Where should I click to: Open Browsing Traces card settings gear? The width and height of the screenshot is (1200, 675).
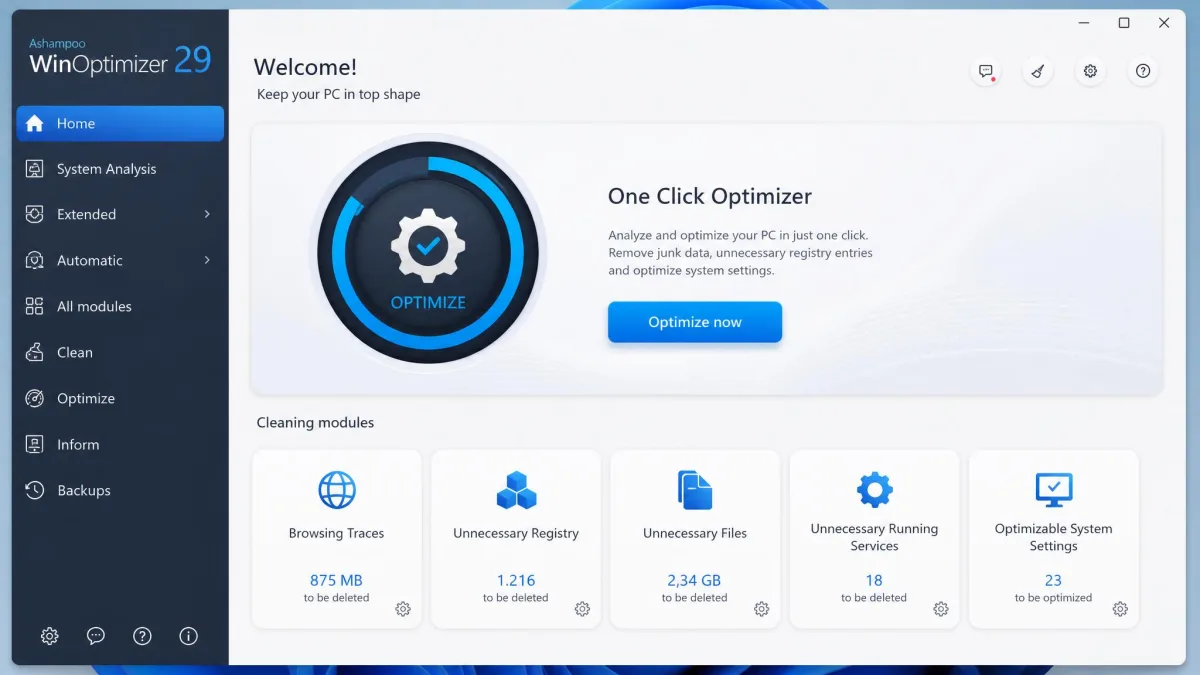click(x=403, y=609)
